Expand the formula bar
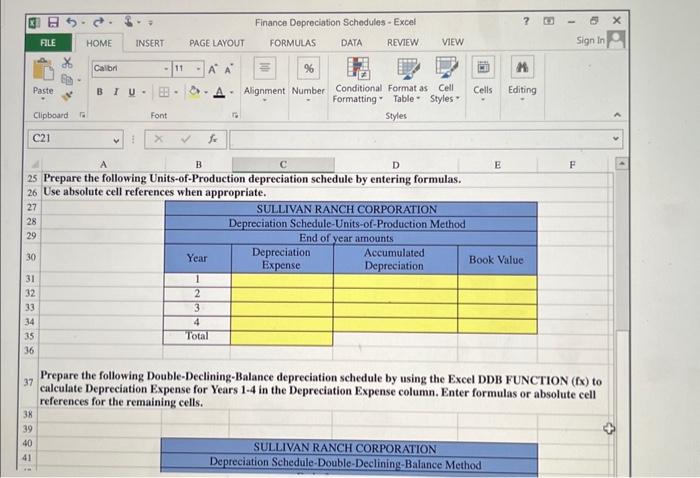700x478 pixels. (x=616, y=139)
